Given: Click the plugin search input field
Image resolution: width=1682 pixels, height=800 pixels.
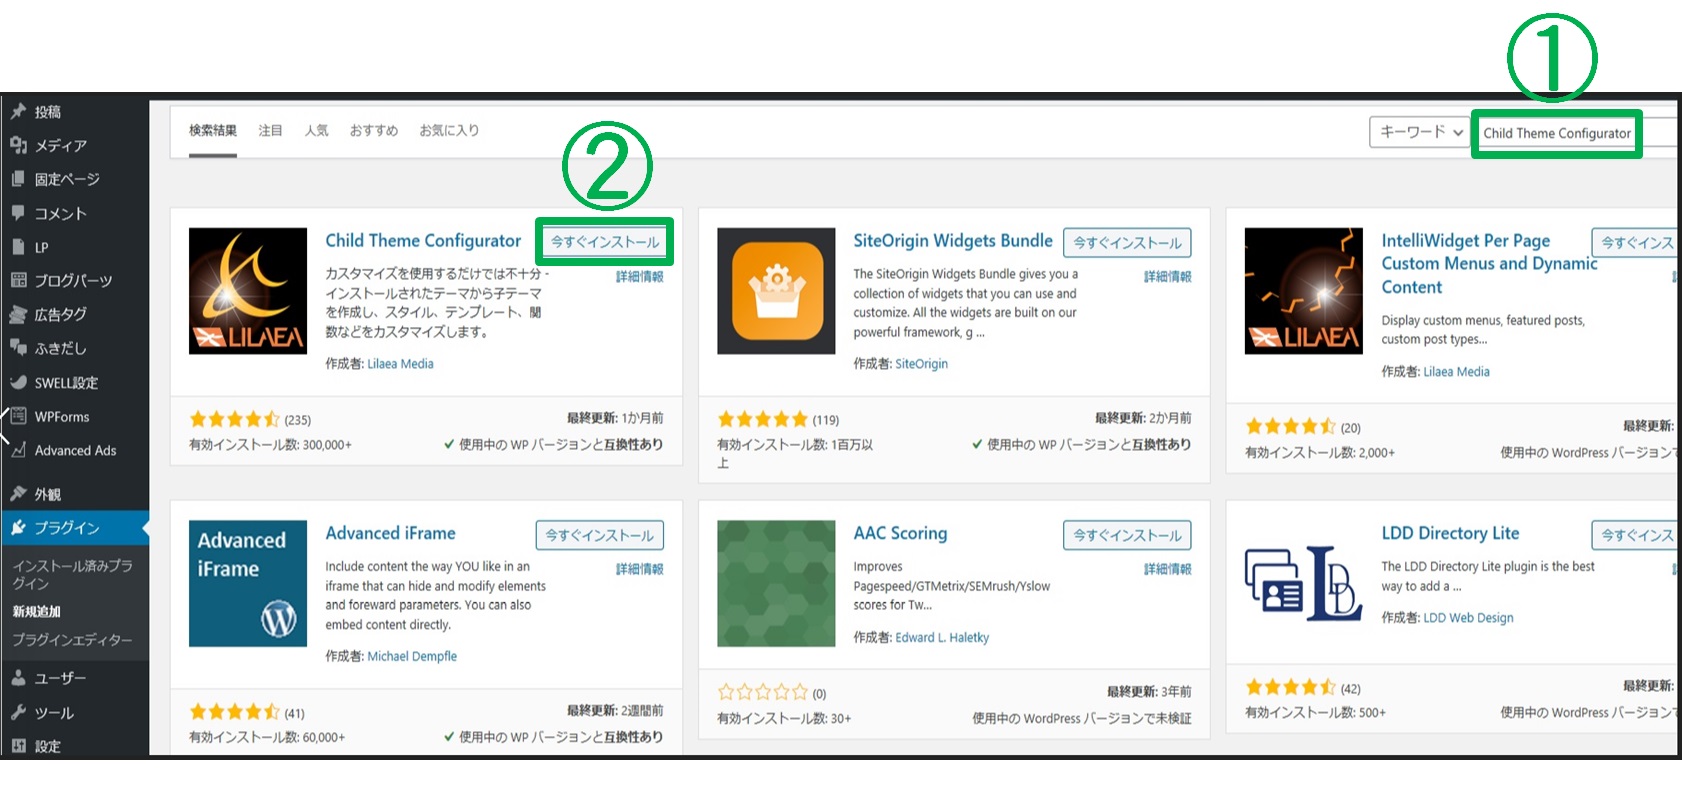Looking at the screenshot, I should (x=1556, y=134).
